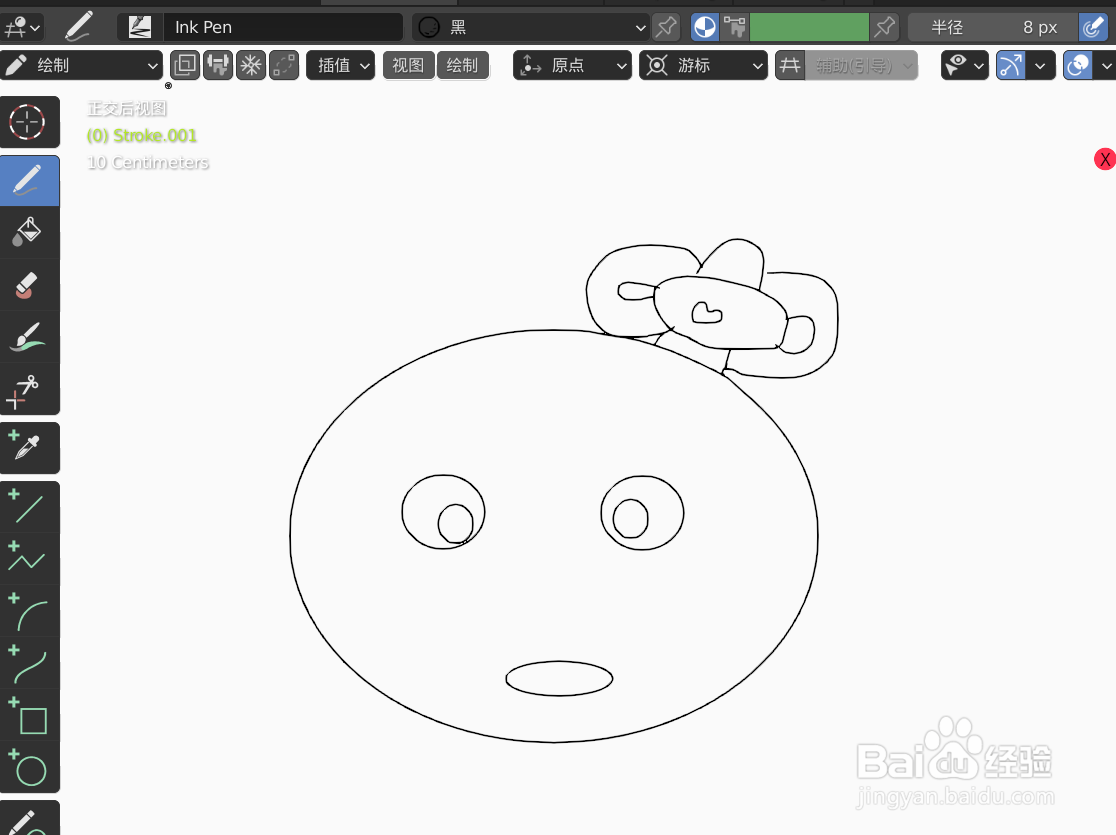Screen dimensions: 1116x835
Task: Toggle the viewport gizmo display
Action: [1010, 65]
